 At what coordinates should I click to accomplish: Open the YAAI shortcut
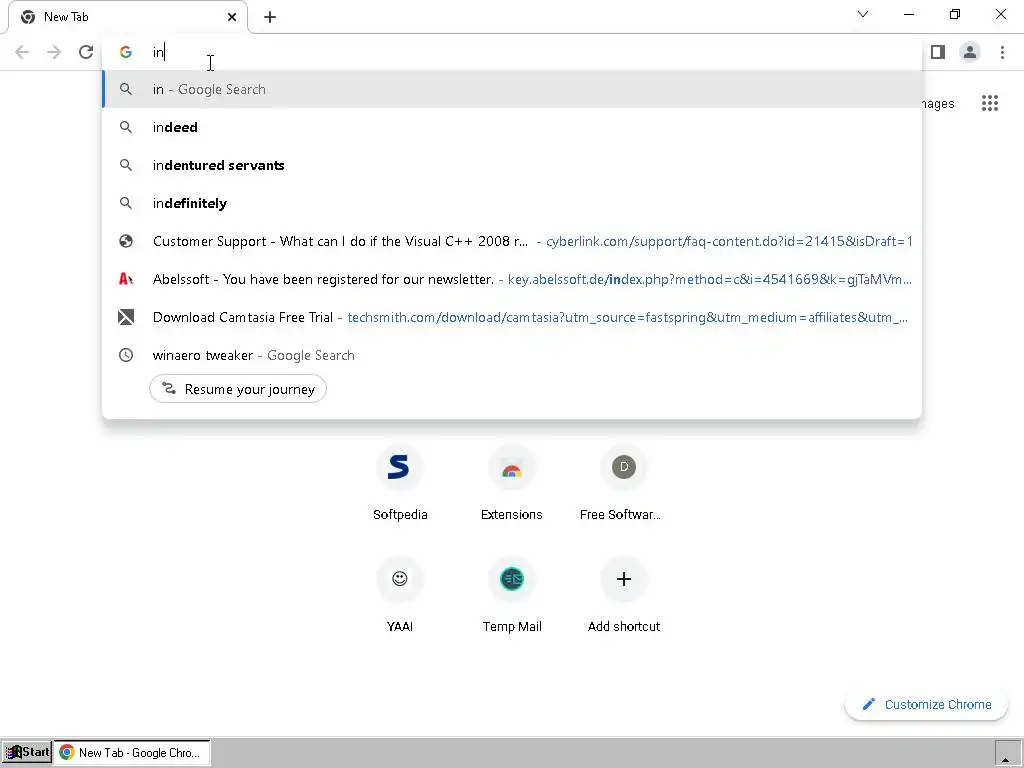tap(400, 596)
